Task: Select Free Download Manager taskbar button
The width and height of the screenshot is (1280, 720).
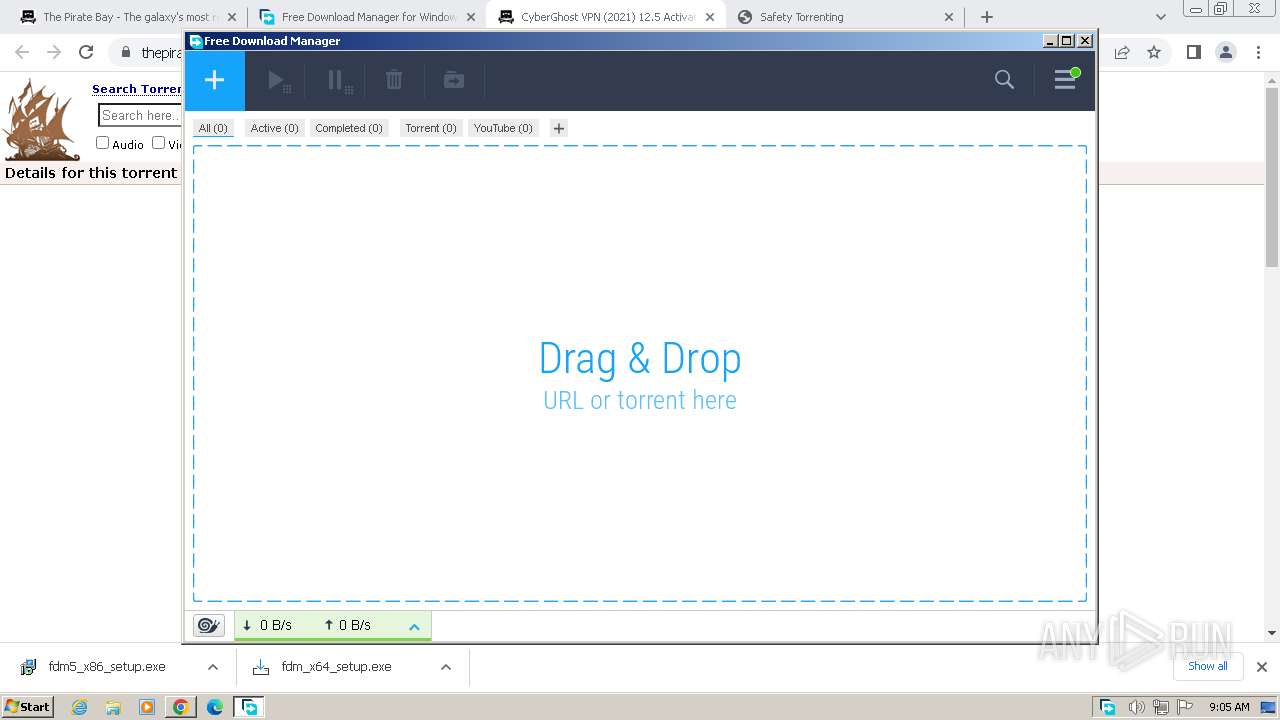Action: tap(249, 707)
